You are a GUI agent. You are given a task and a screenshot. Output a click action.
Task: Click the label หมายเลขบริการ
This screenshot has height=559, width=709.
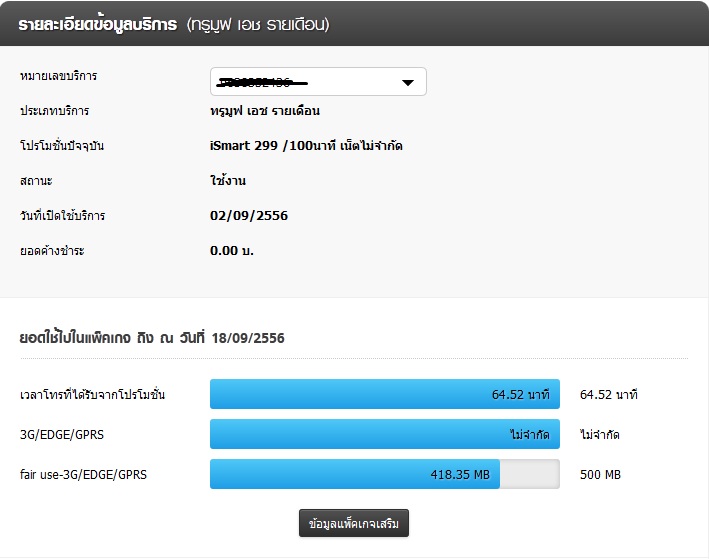pyautogui.click(x=58, y=76)
